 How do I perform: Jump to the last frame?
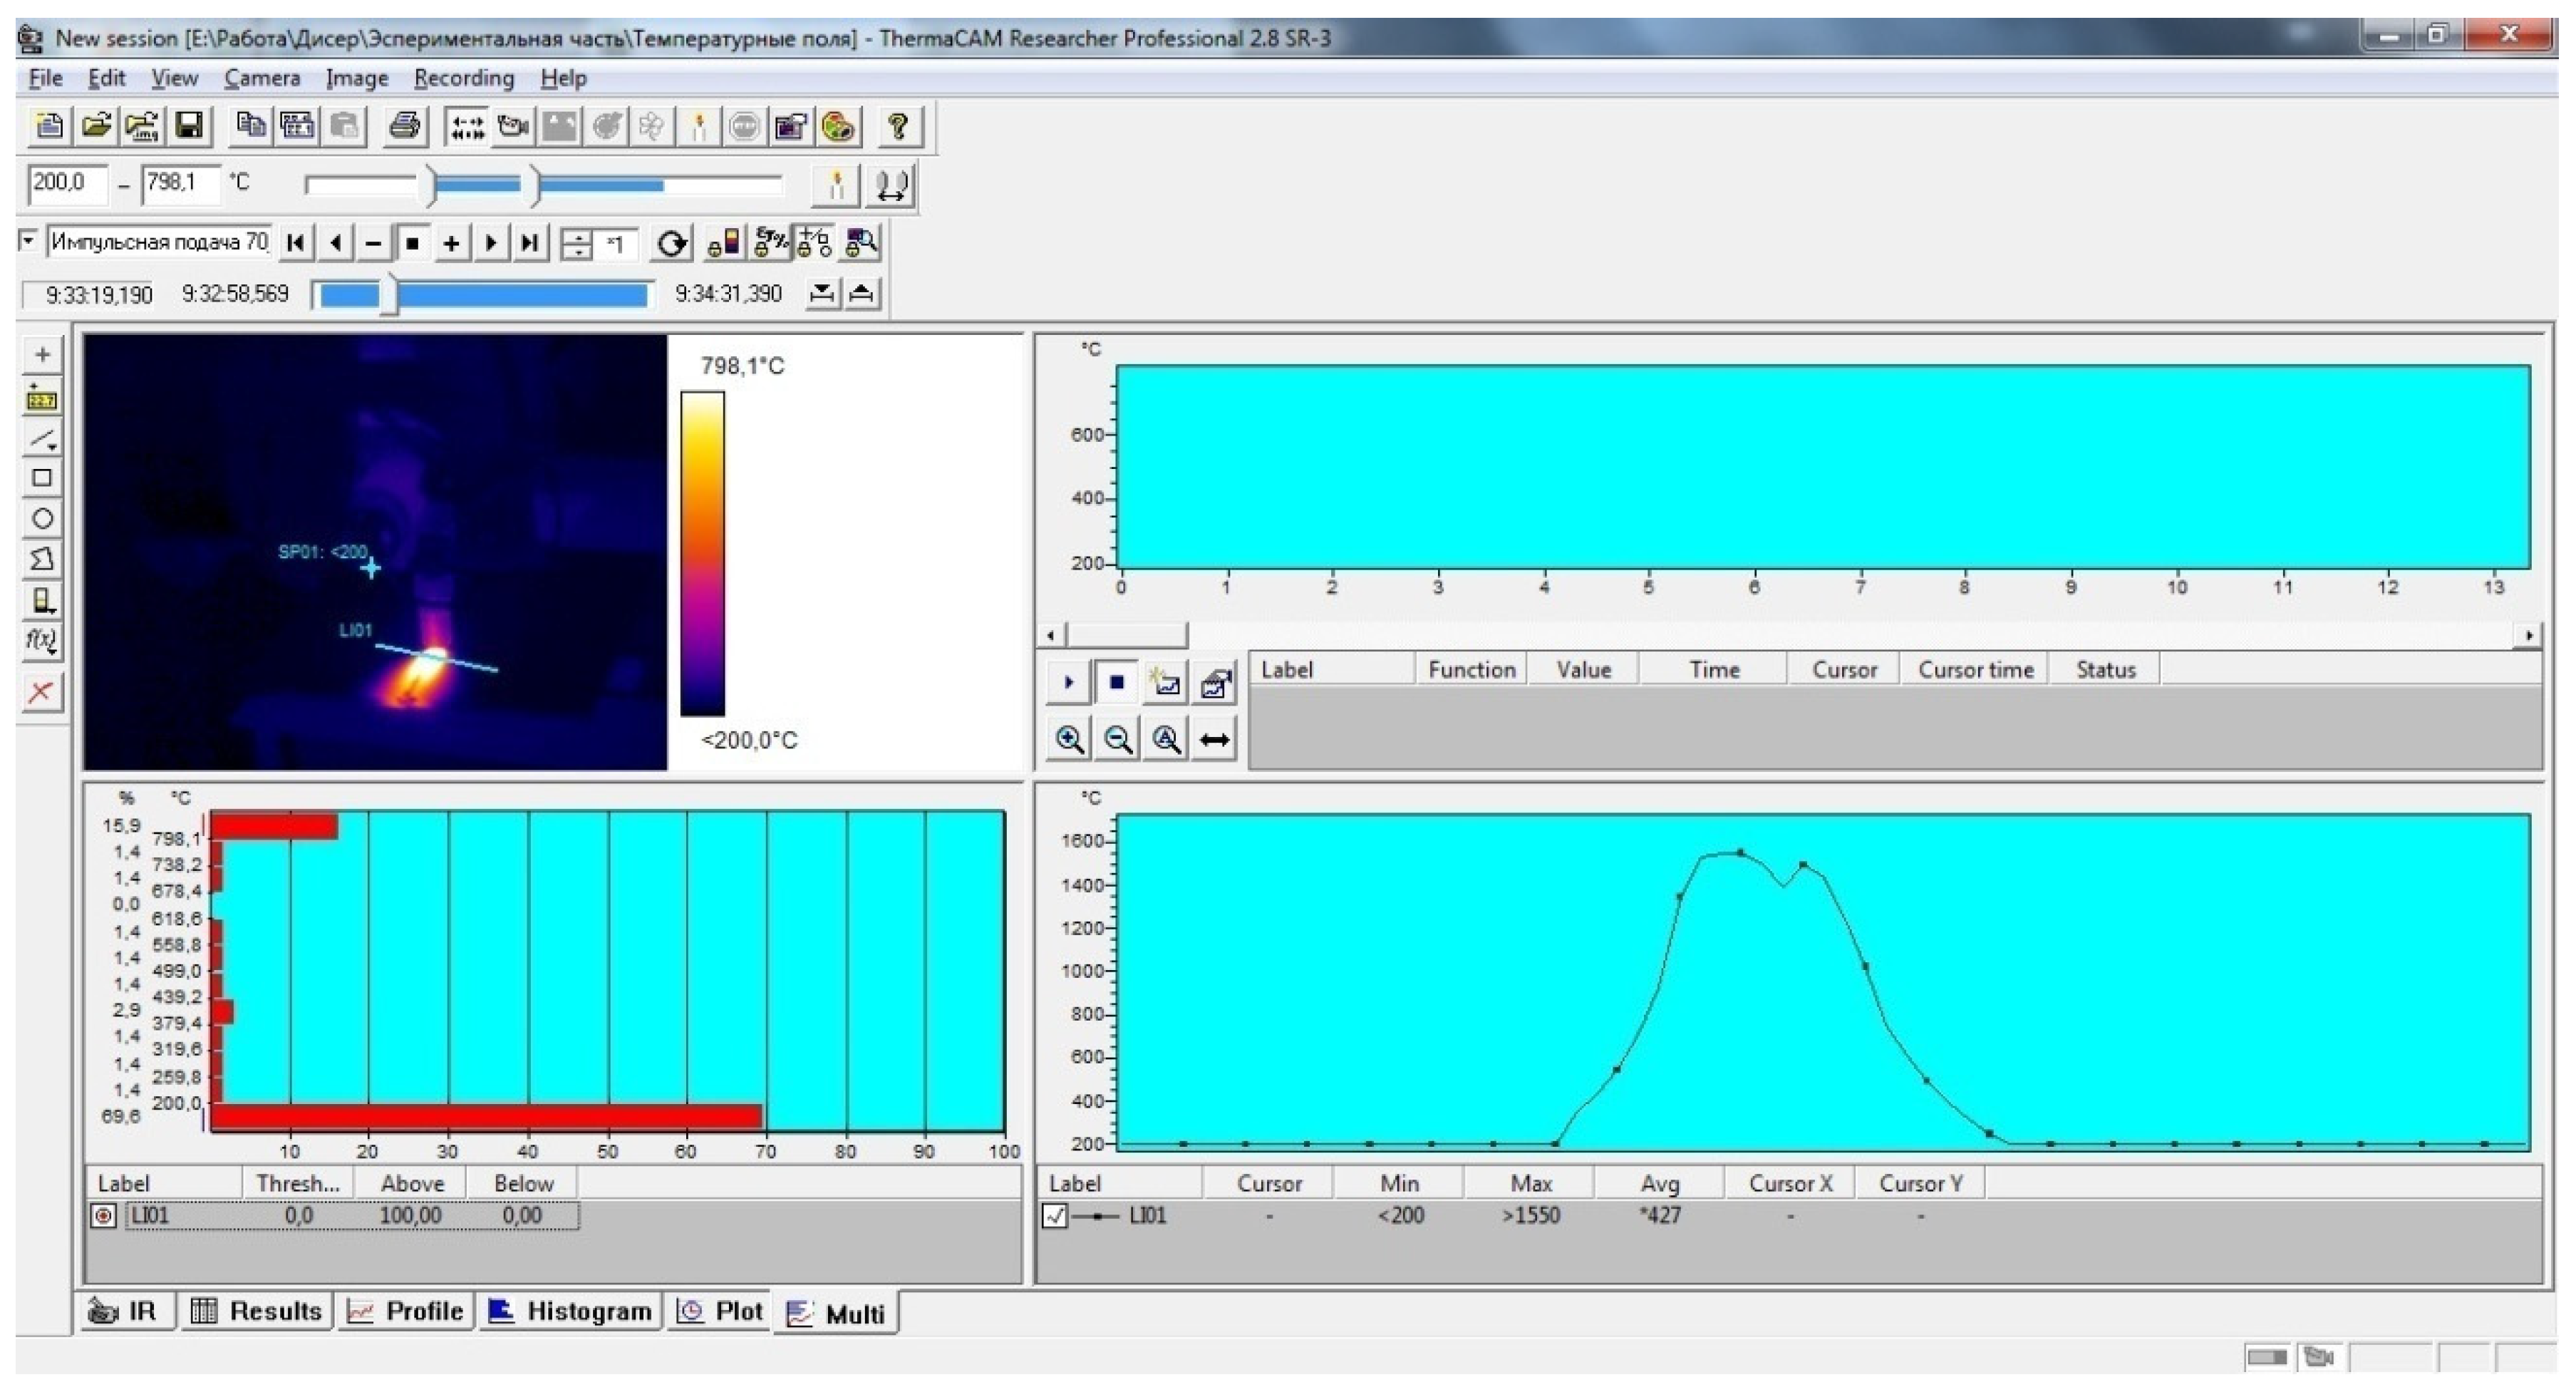tap(530, 243)
